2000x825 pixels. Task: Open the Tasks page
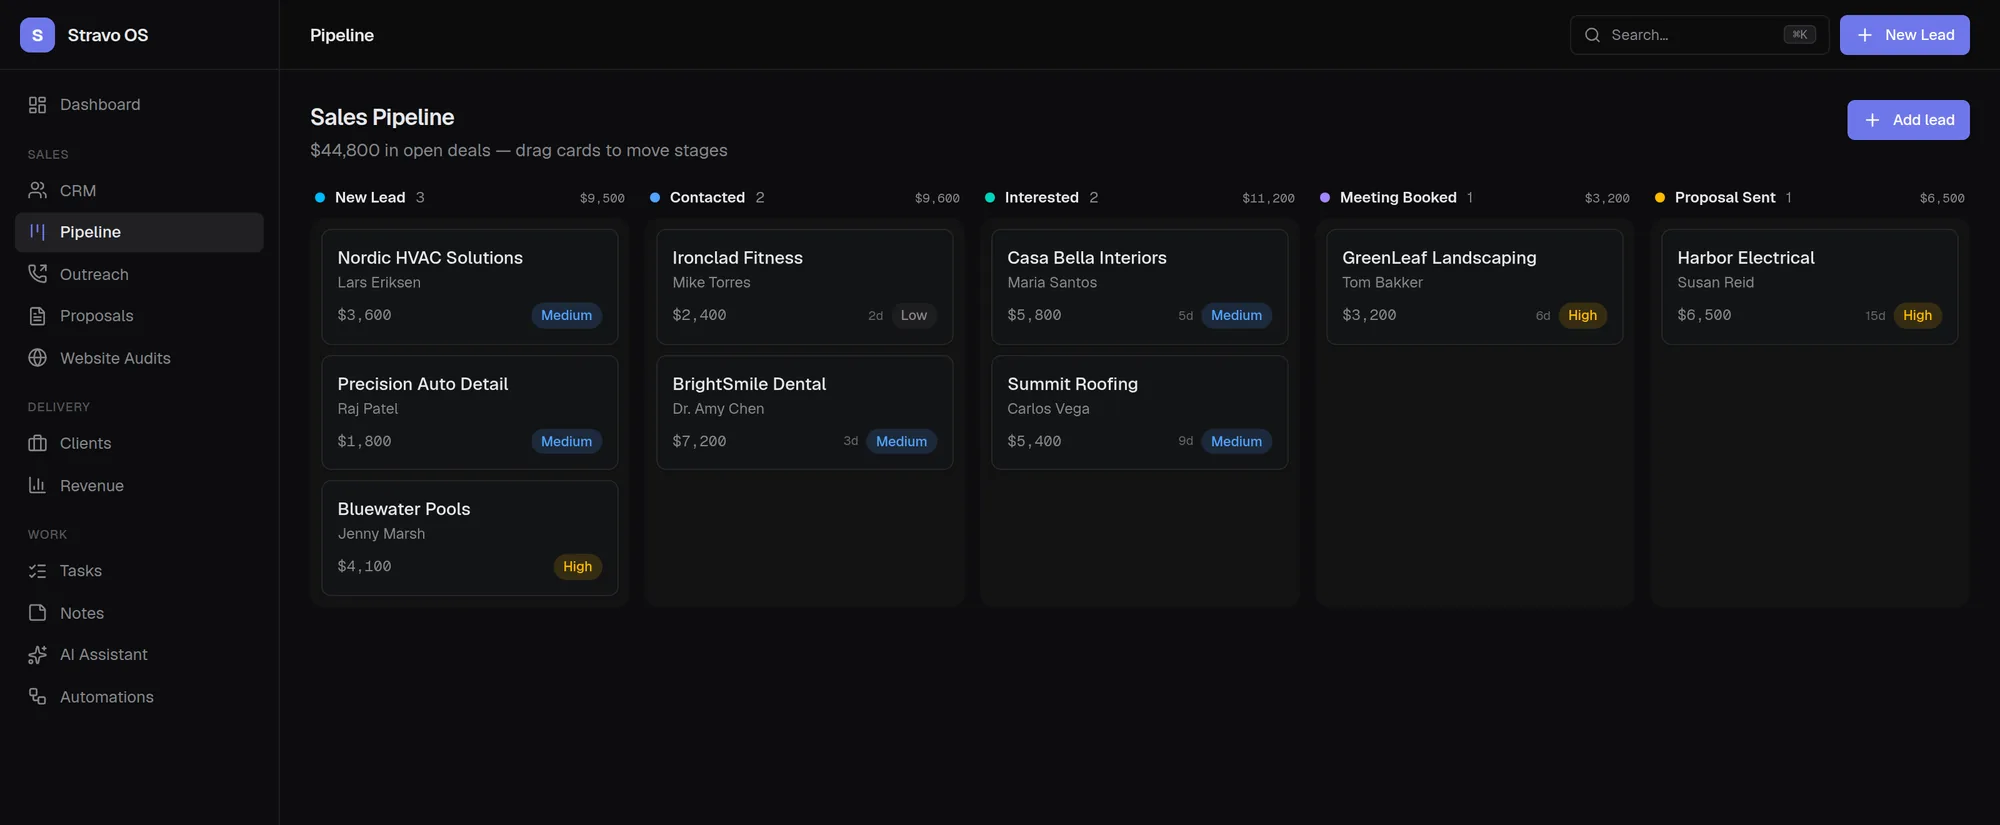point(139,571)
